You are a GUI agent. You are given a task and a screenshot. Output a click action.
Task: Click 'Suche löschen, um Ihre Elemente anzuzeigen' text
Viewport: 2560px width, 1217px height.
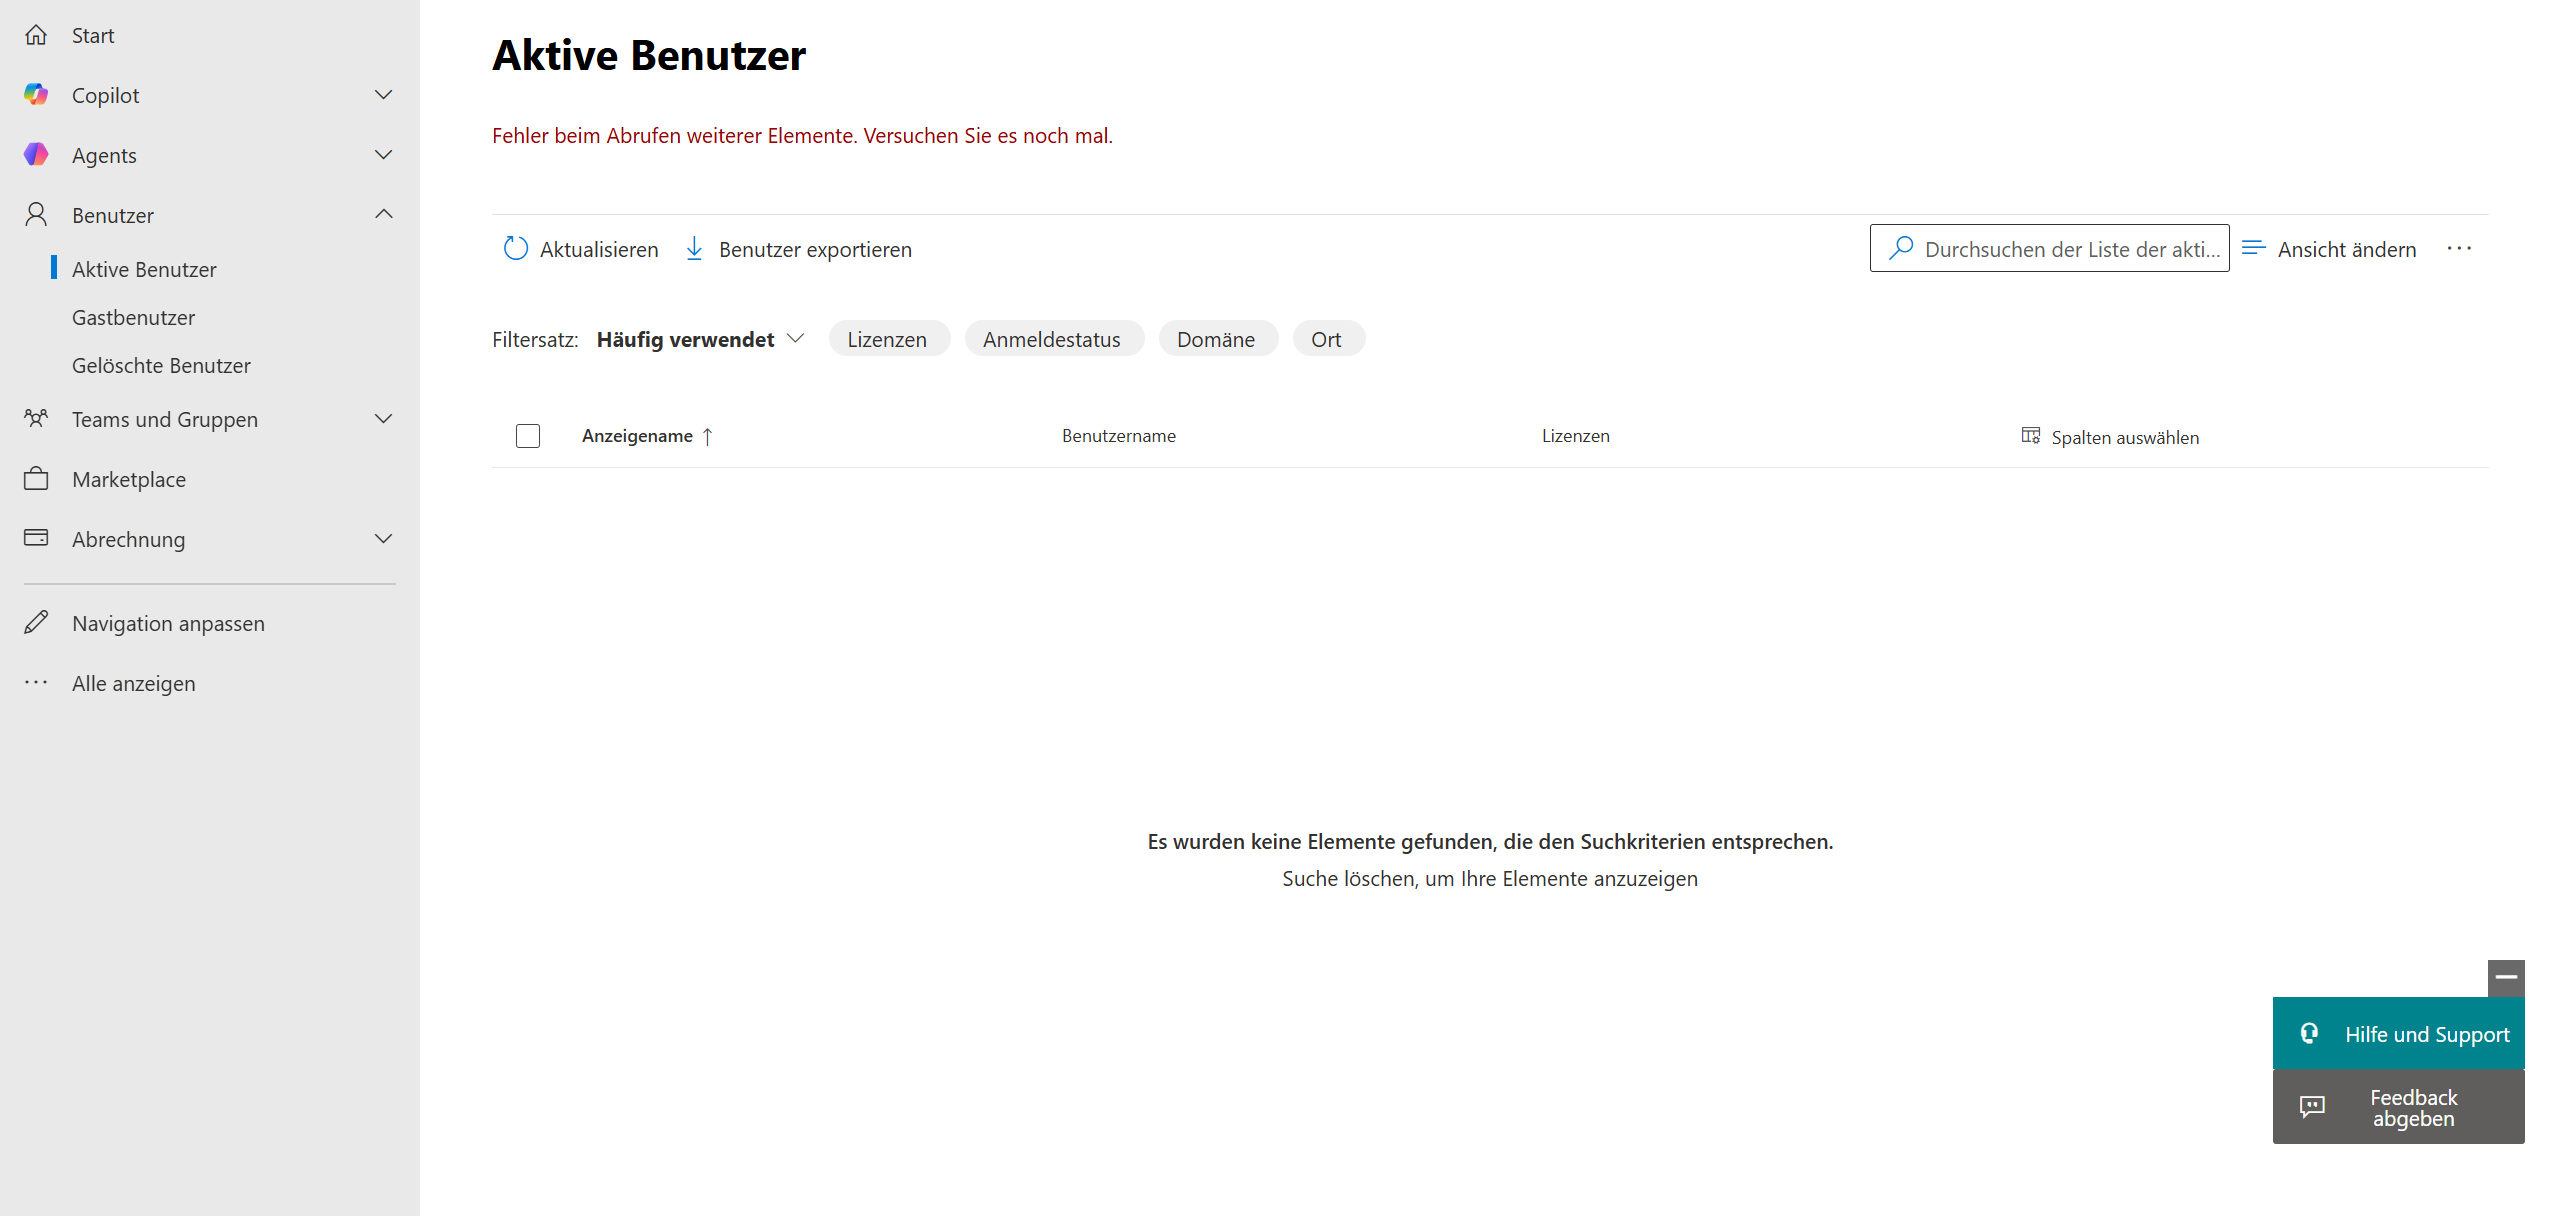click(1490, 878)
